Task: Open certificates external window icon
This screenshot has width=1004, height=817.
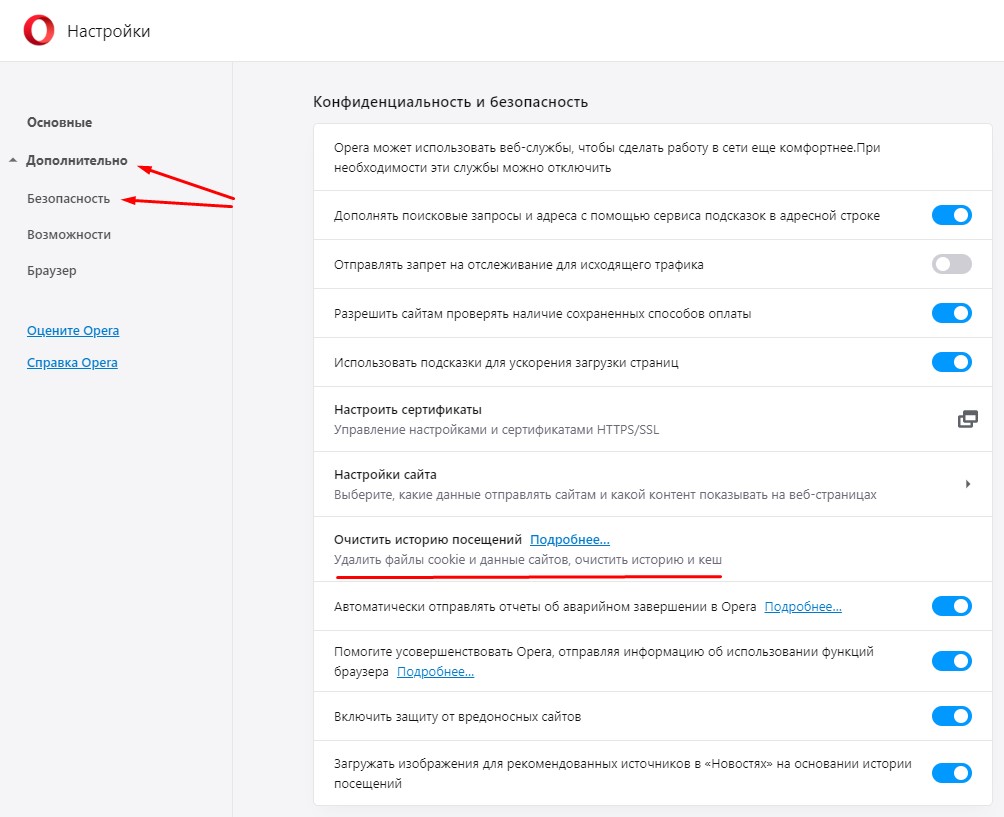Action: [x=968, y=419]
